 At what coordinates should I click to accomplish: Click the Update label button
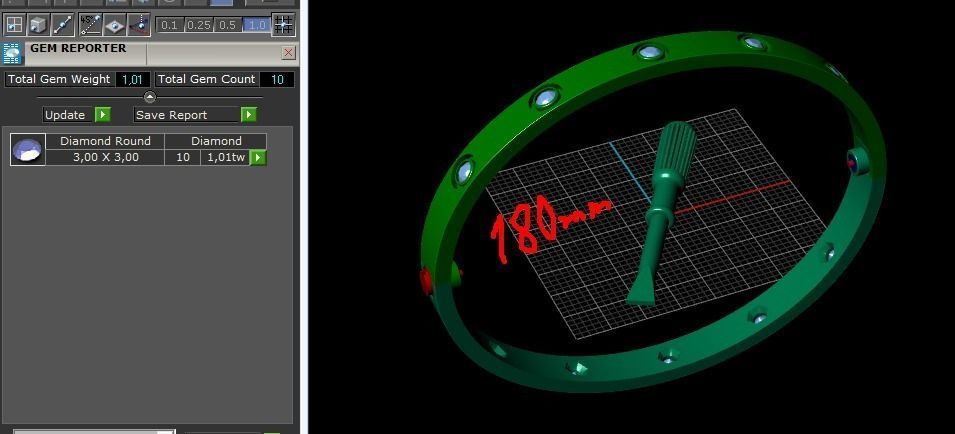(68, 114)
